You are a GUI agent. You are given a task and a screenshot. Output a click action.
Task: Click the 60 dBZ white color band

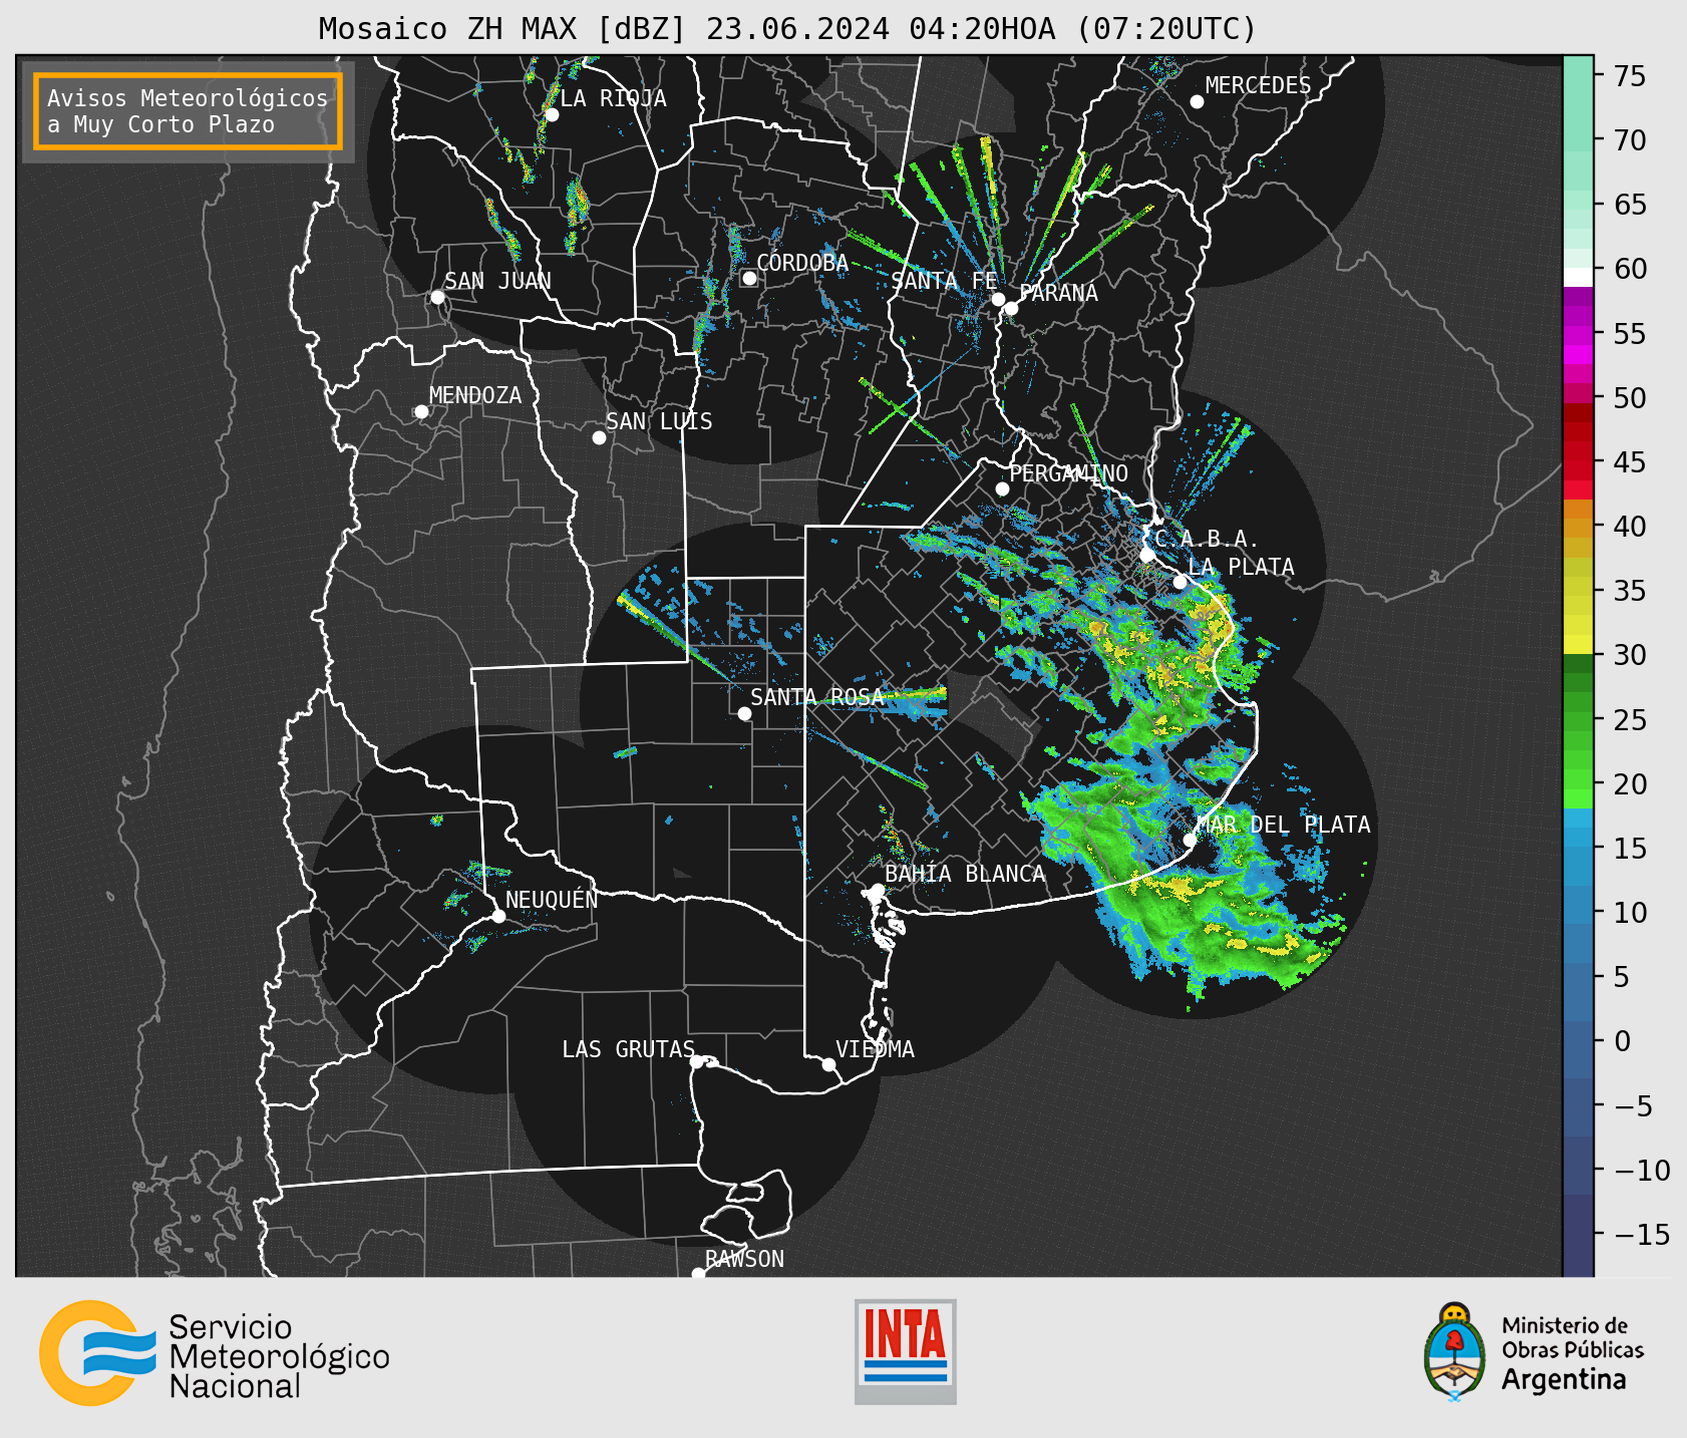(1578, 277)
